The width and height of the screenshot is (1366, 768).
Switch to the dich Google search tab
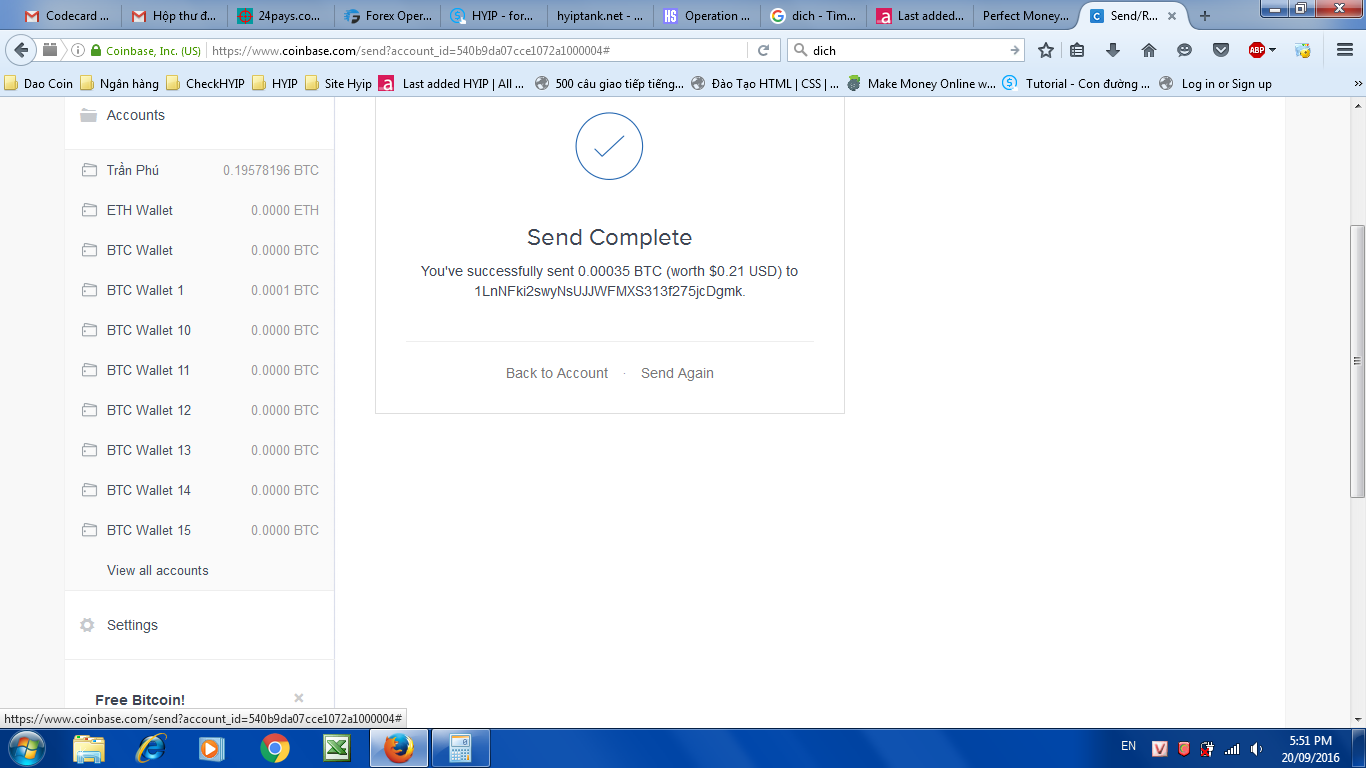click(813, 16)
